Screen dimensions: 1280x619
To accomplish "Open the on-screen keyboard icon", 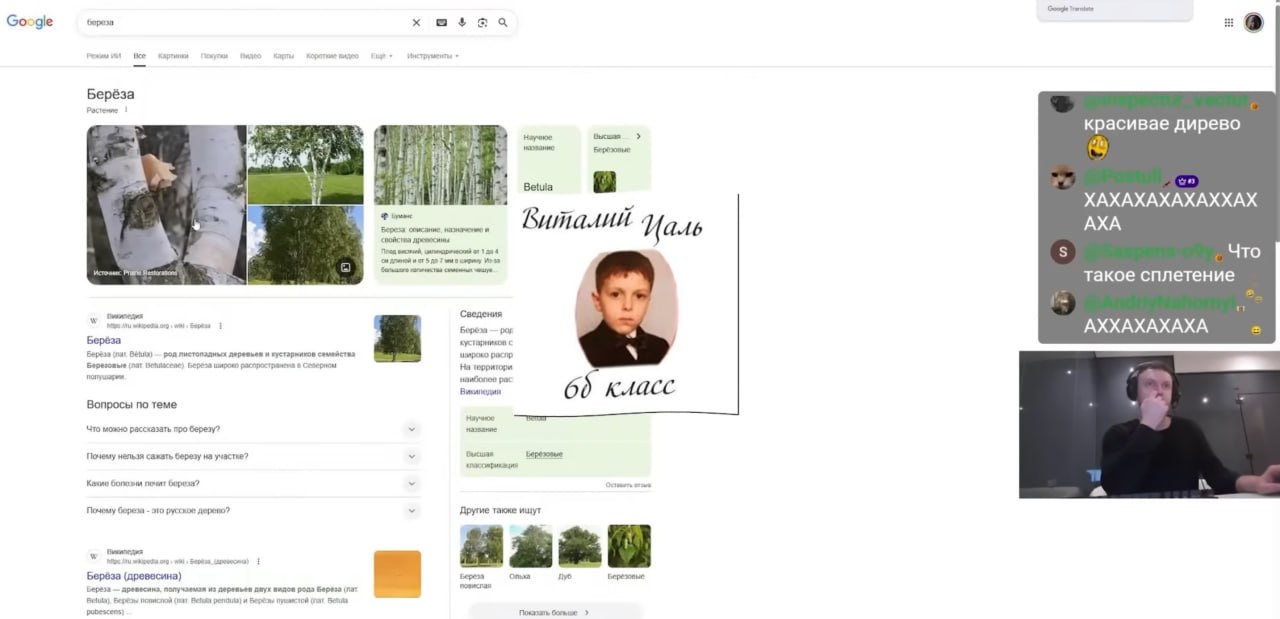I will click(x=441, y=22).
